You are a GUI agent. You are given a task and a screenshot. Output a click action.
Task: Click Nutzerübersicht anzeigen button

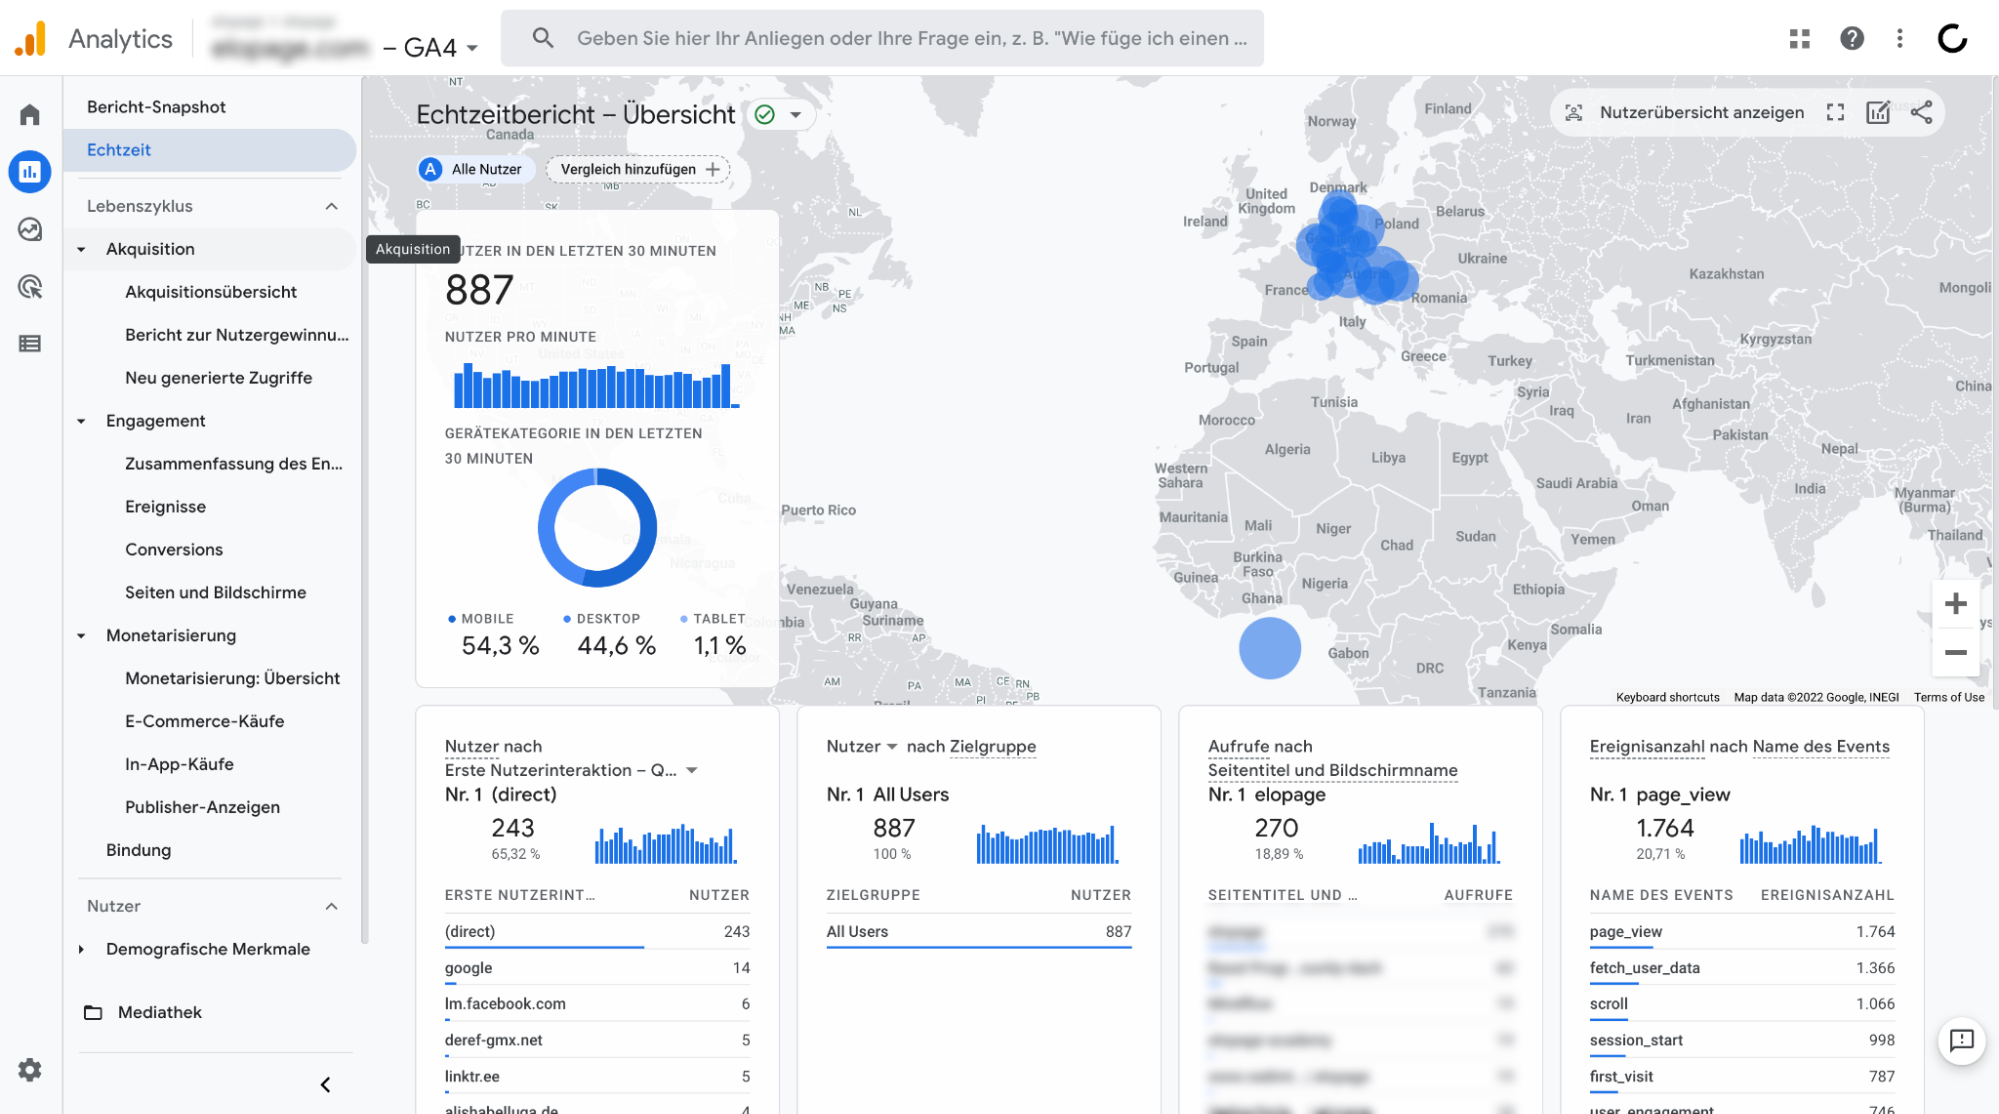point(1685,112)
